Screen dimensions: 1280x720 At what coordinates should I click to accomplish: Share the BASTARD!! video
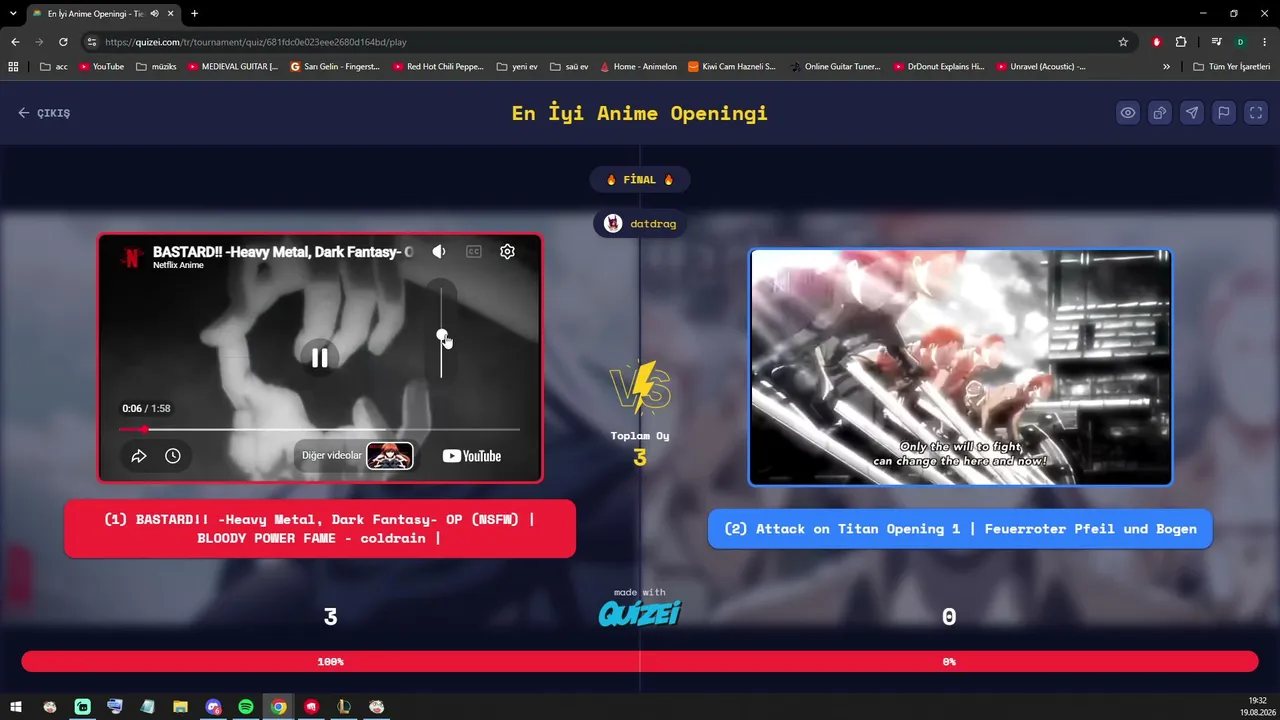coord(139,456)
